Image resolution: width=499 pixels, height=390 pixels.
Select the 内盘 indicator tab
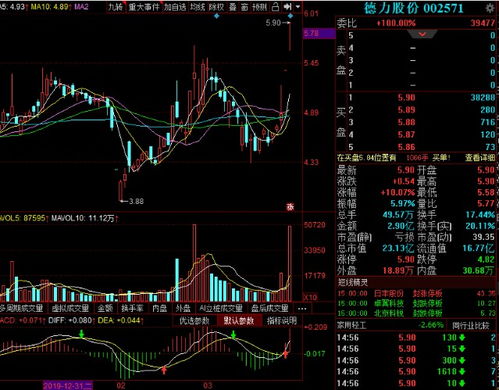(159, 308)
